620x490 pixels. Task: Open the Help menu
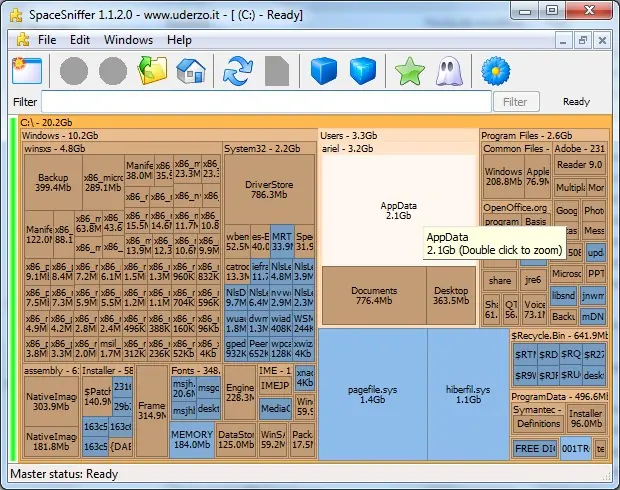pyautogui.click(x=179, y=40)
